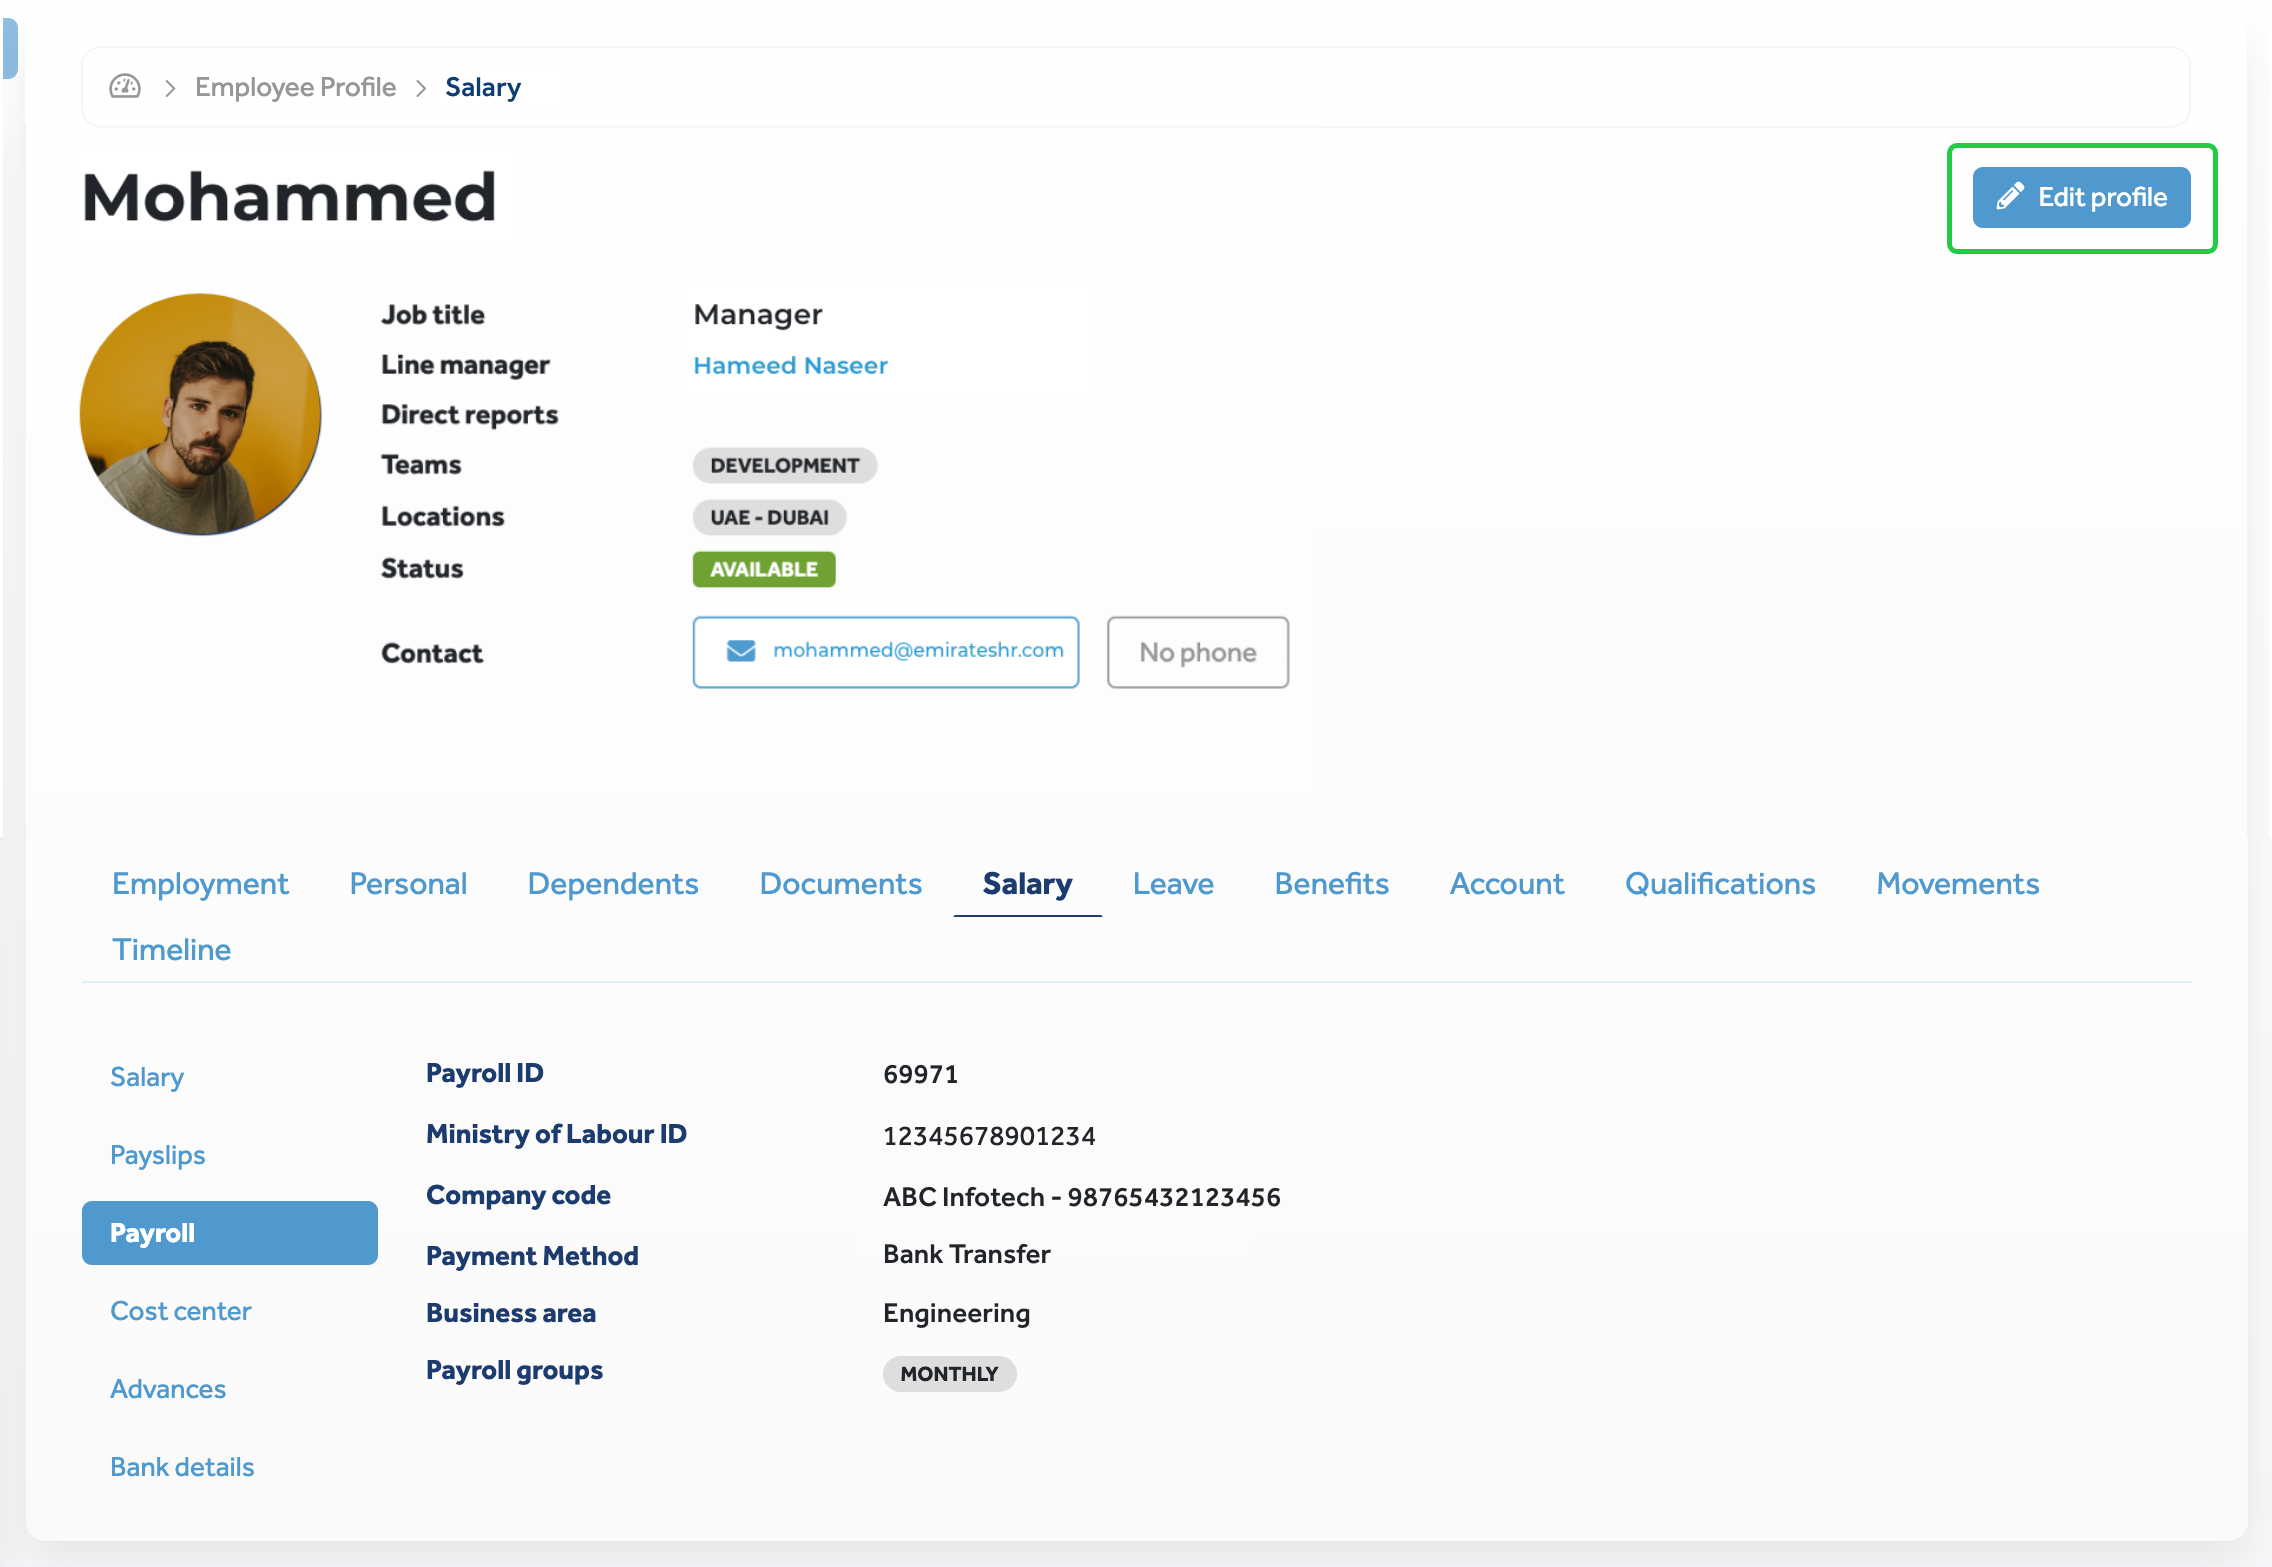The height and width of the screenshot is (1567, 2272).
Task: Click the envelope icon next to Mohammed's email
Action: coord(739,651)
